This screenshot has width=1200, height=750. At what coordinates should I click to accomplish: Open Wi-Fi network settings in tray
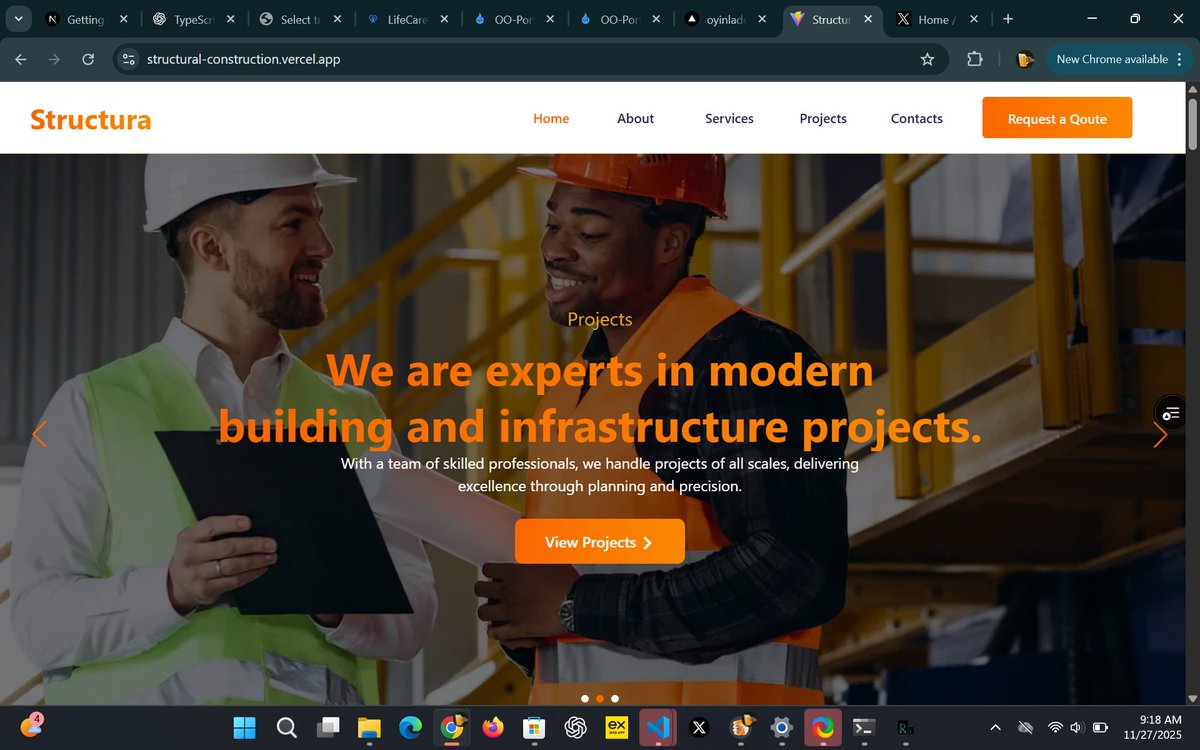pyautogui.click(x=1055, y=727)
